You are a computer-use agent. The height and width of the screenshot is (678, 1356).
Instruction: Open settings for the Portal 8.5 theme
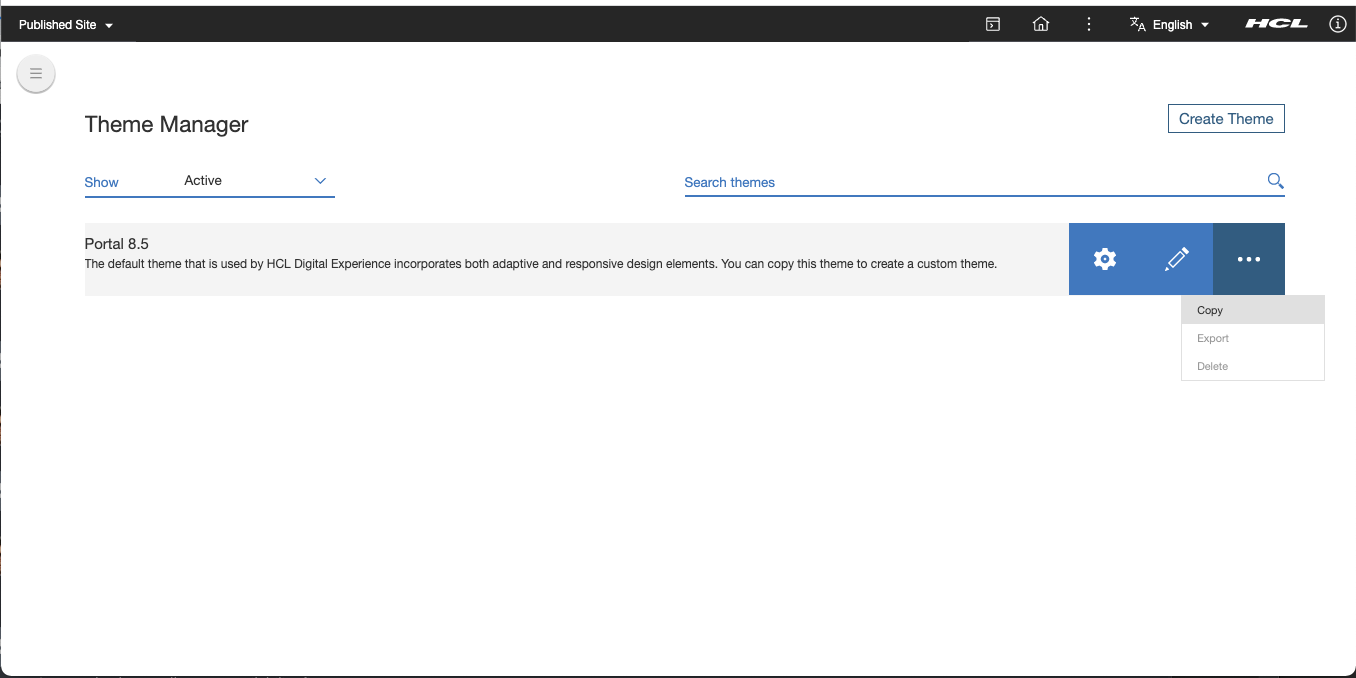coord(1104,258)
